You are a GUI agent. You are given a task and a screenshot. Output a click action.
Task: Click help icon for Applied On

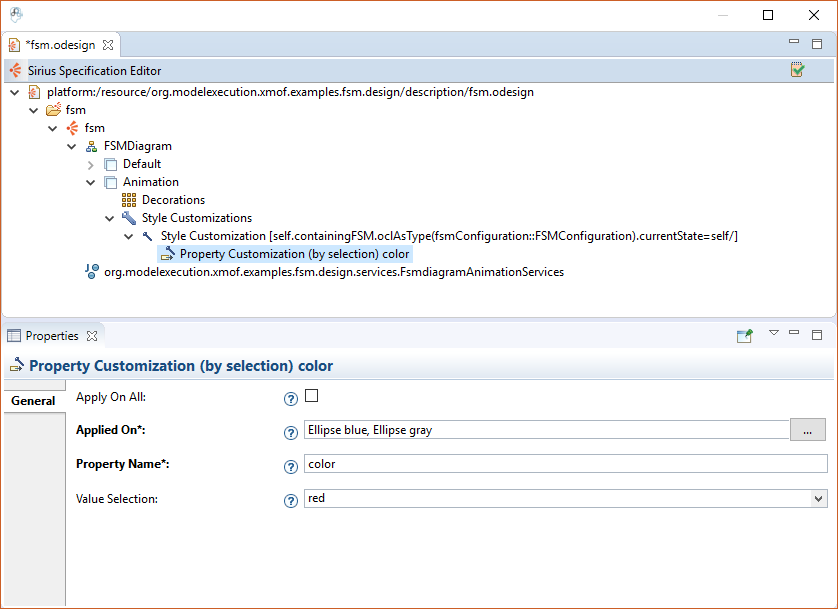coord(291,432)
